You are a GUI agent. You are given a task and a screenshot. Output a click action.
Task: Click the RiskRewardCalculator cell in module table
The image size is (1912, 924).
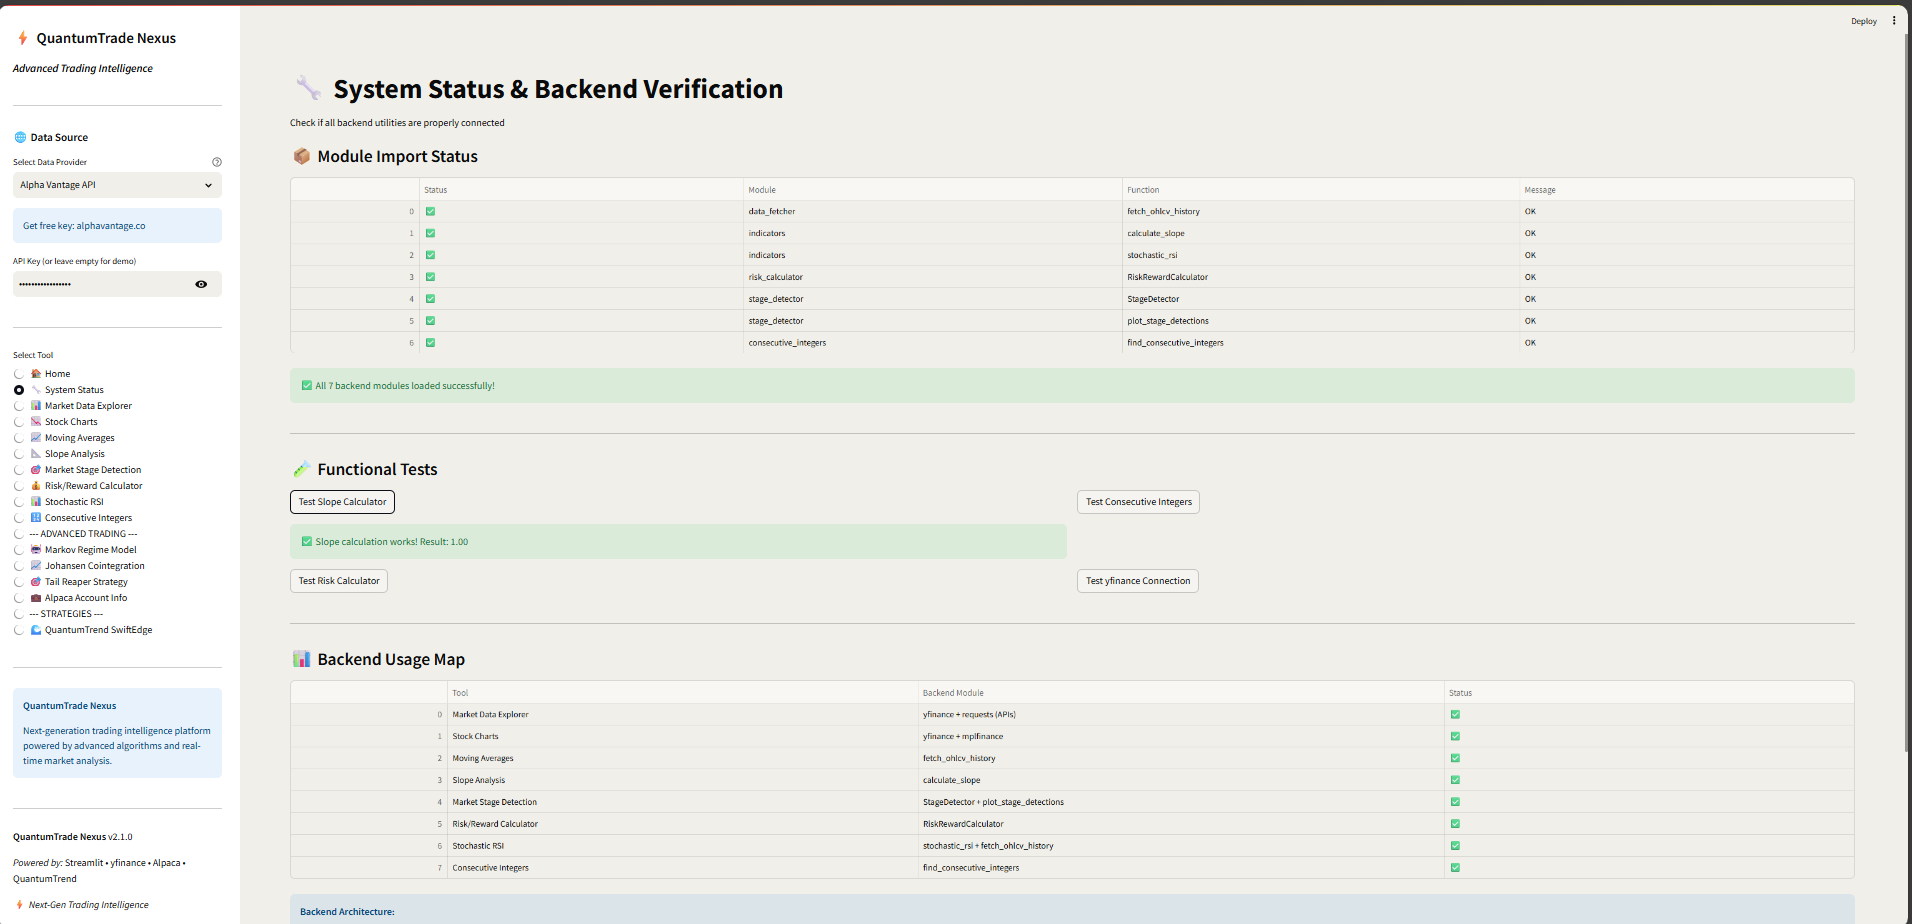(x=1321, y=277)
